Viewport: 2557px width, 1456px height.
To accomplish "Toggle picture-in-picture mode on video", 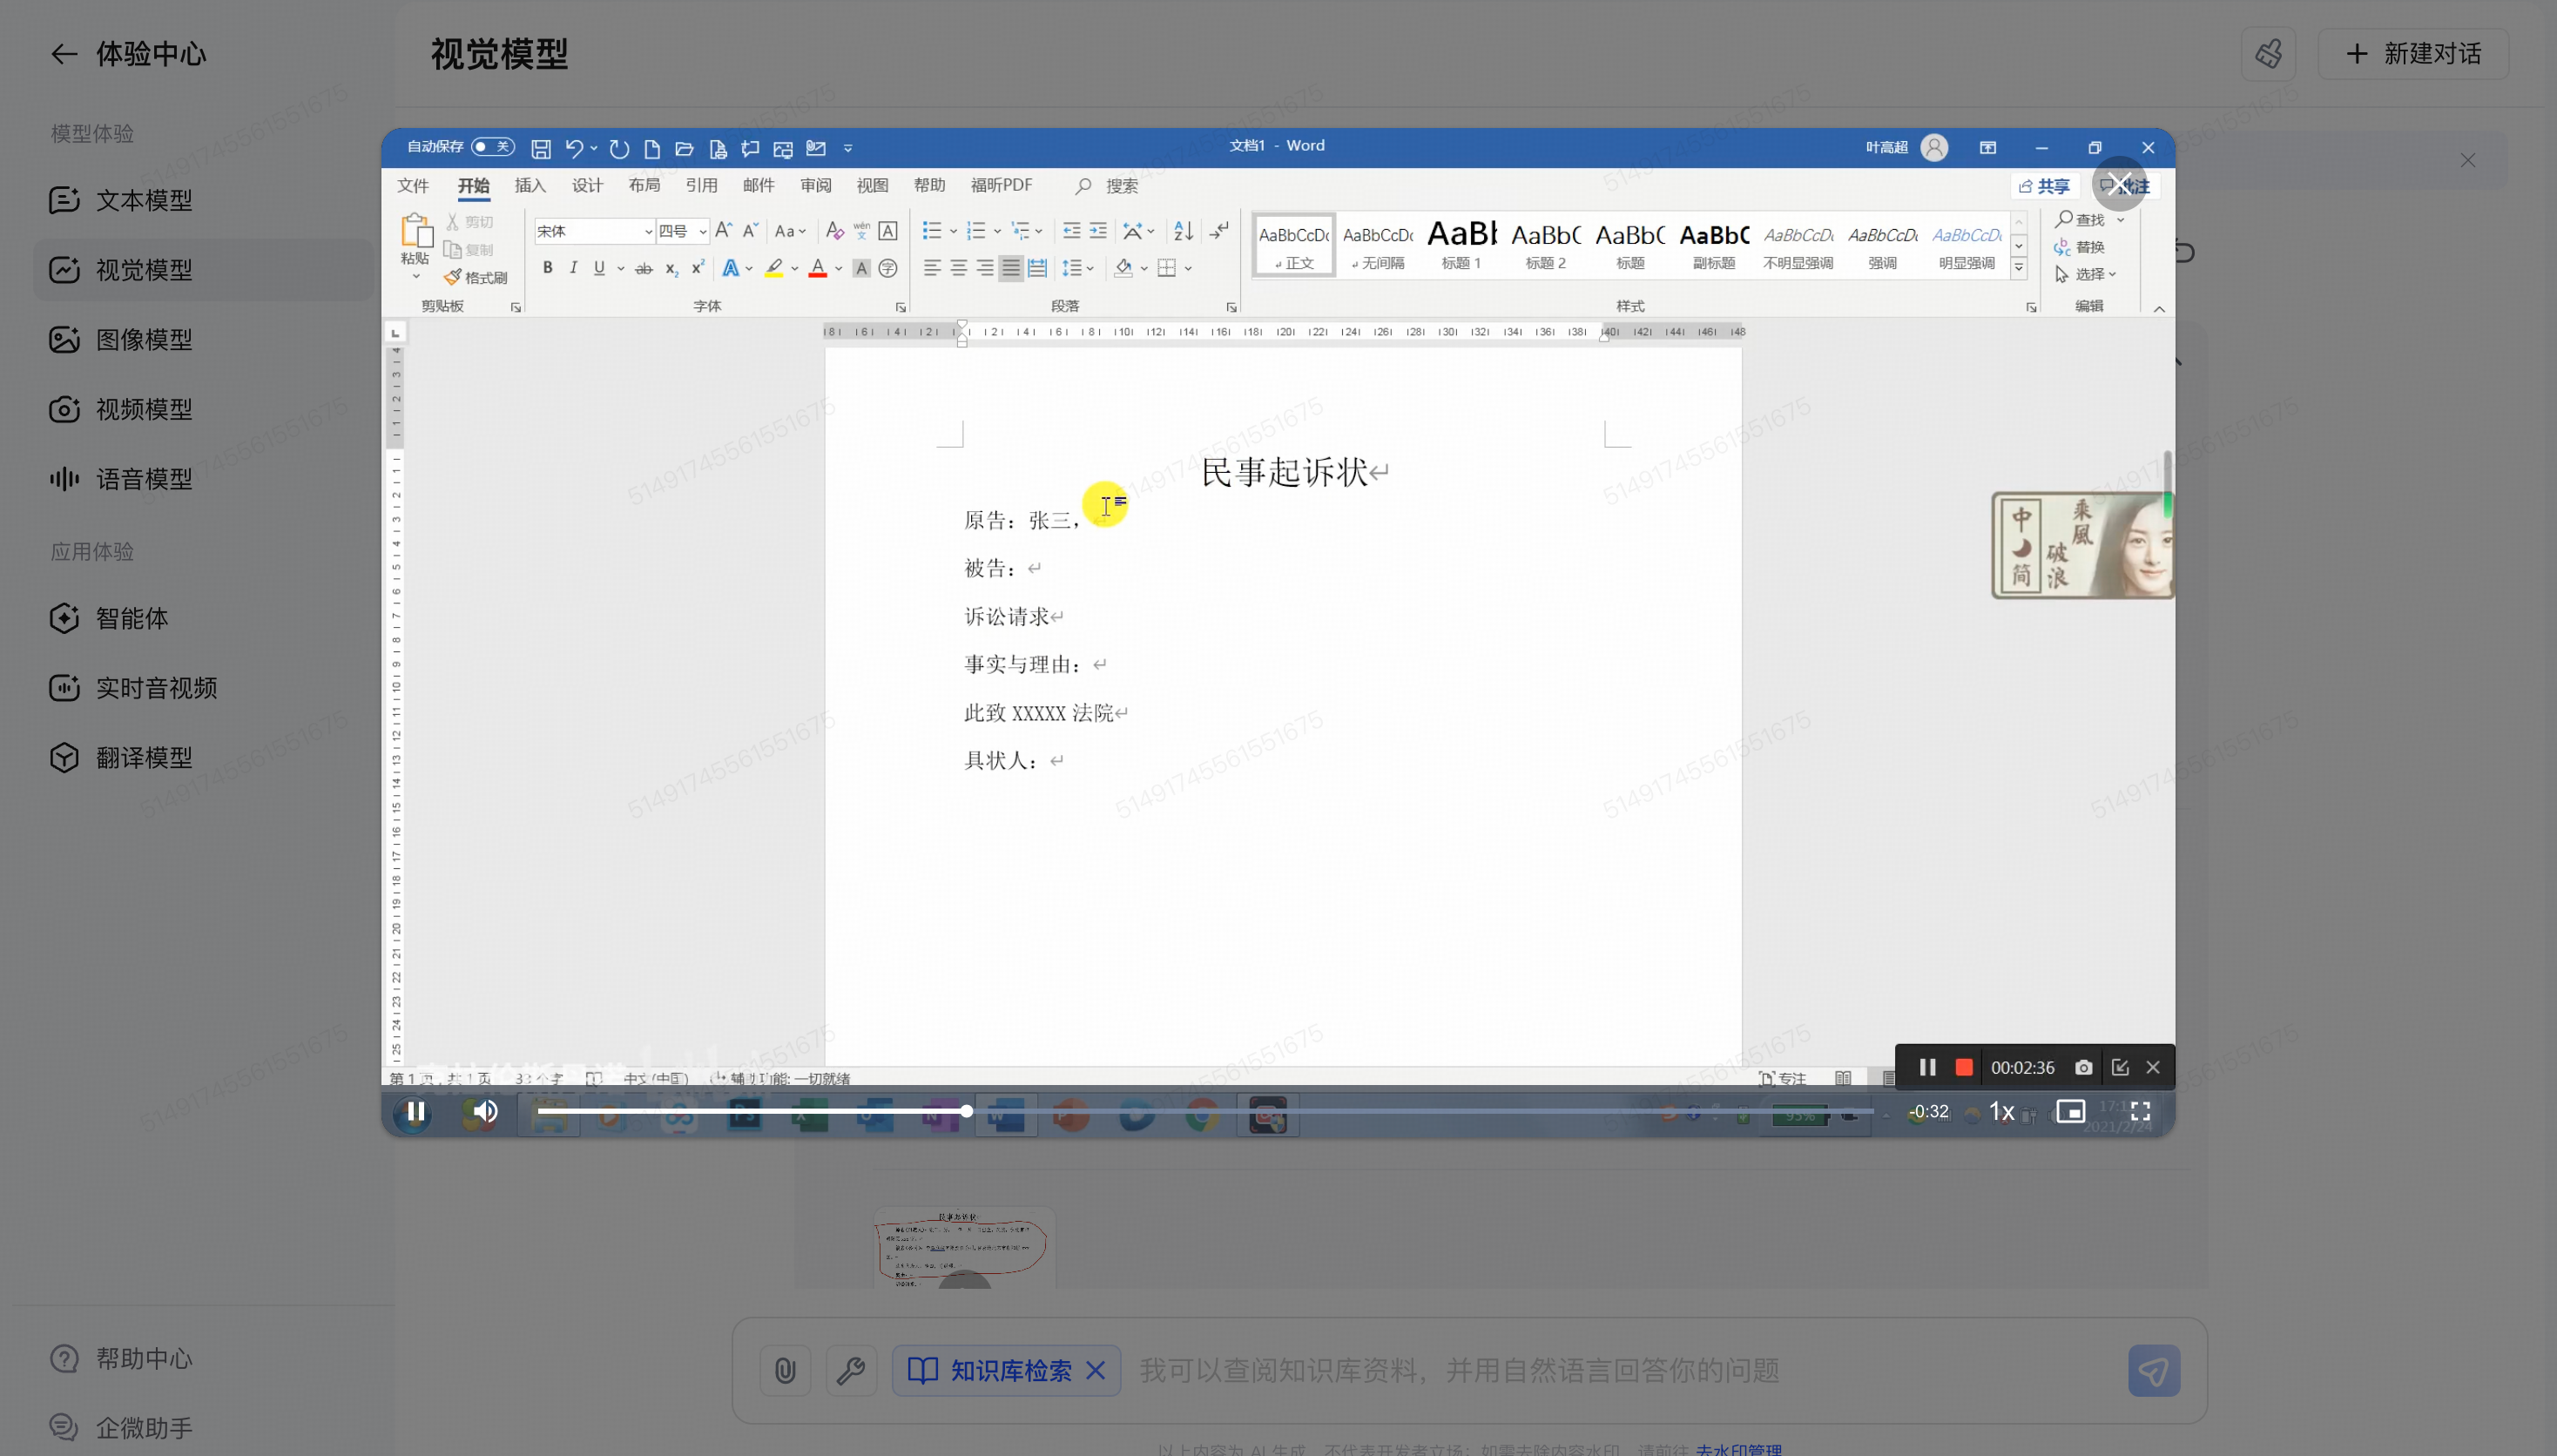I will click(2070, 1111).
